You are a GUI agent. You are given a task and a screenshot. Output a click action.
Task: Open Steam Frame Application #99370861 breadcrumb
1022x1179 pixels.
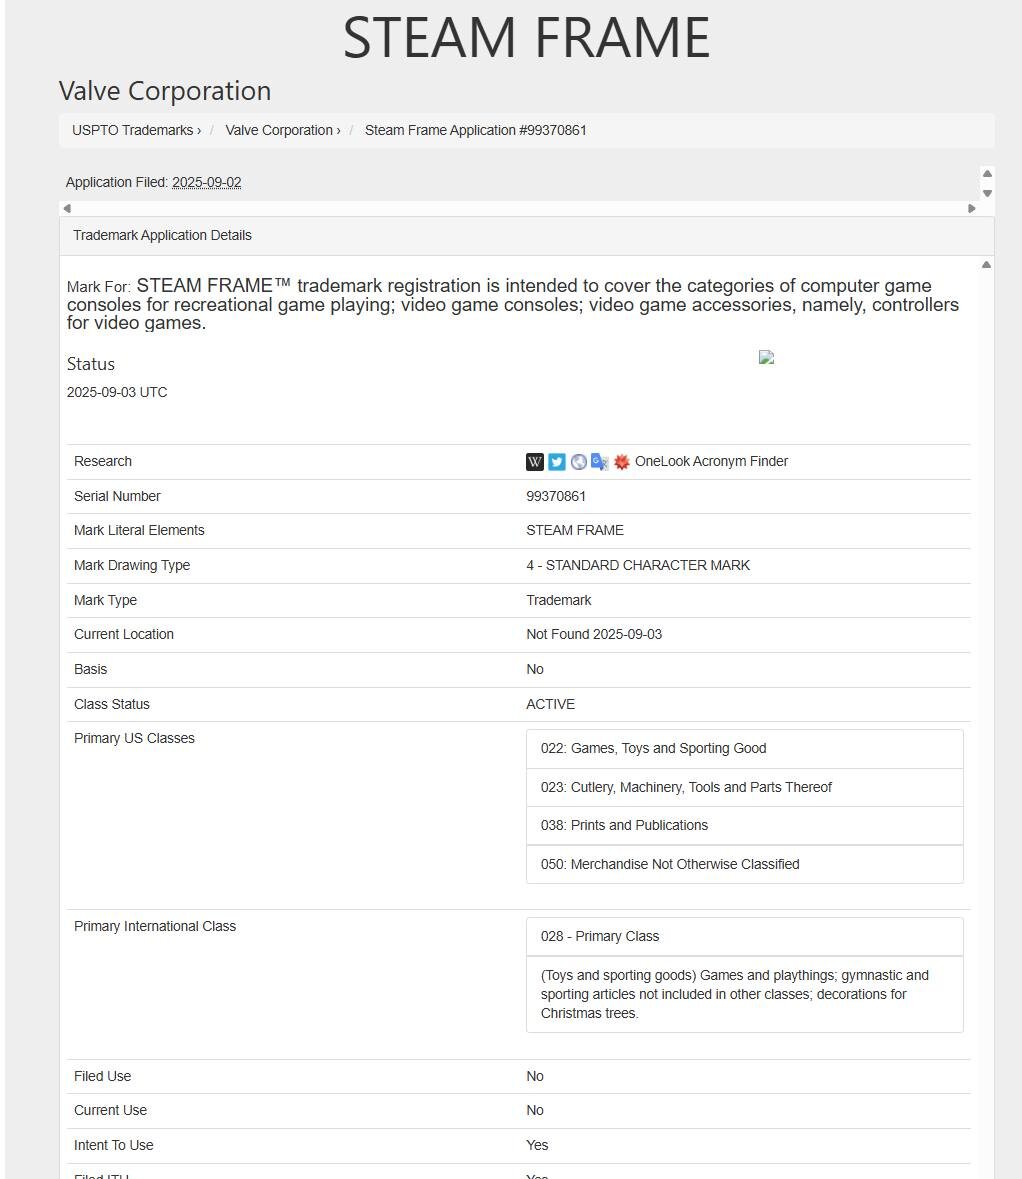(x=475, y=130)
